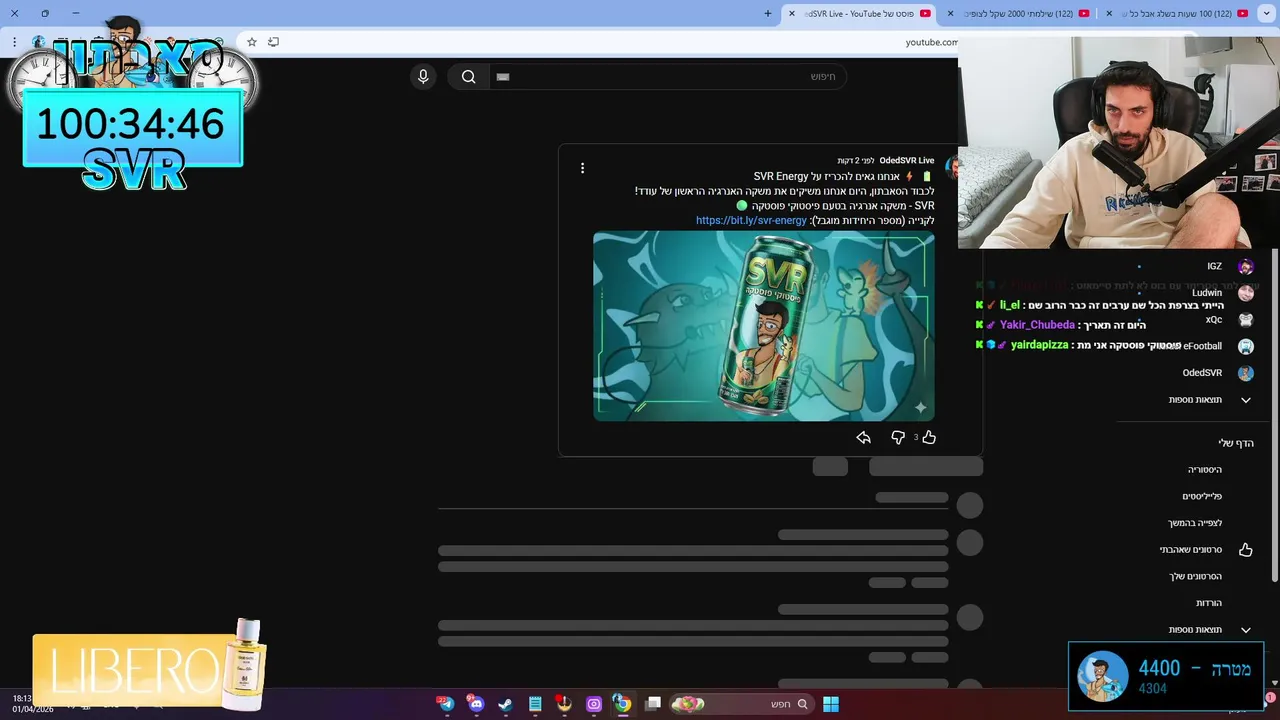Open היסטוריה (History) in sidebar

click(x=1205, y=469)
